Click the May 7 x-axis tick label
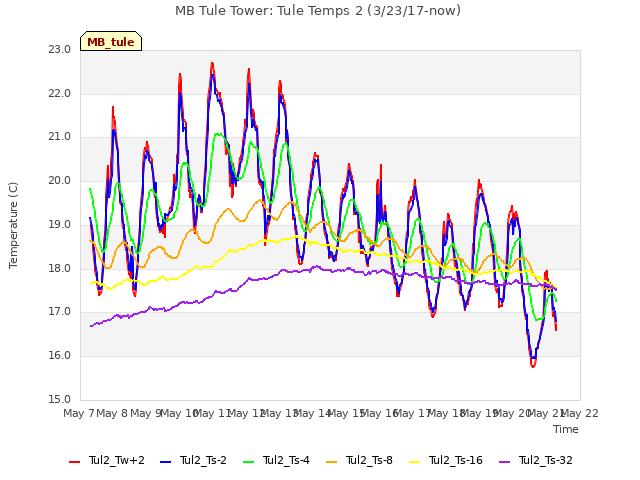This screenshot has width=640, height=480. coord(79,413)
